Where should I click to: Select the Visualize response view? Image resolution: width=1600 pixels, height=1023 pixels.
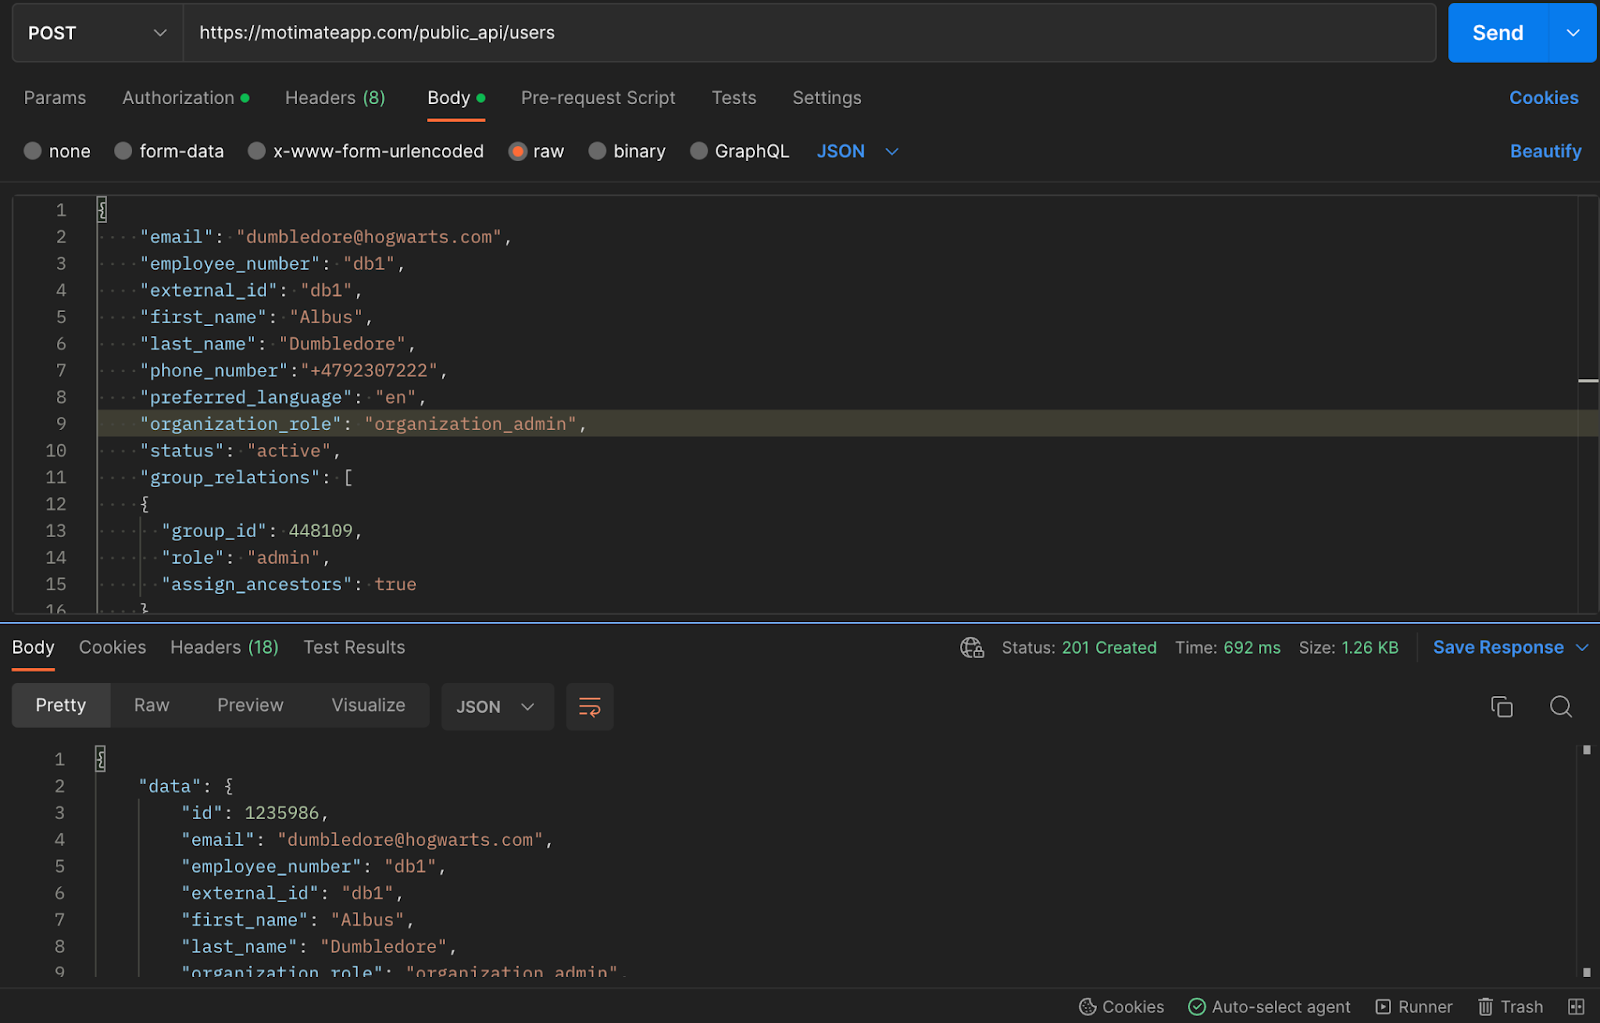click(x=368, y=706)
